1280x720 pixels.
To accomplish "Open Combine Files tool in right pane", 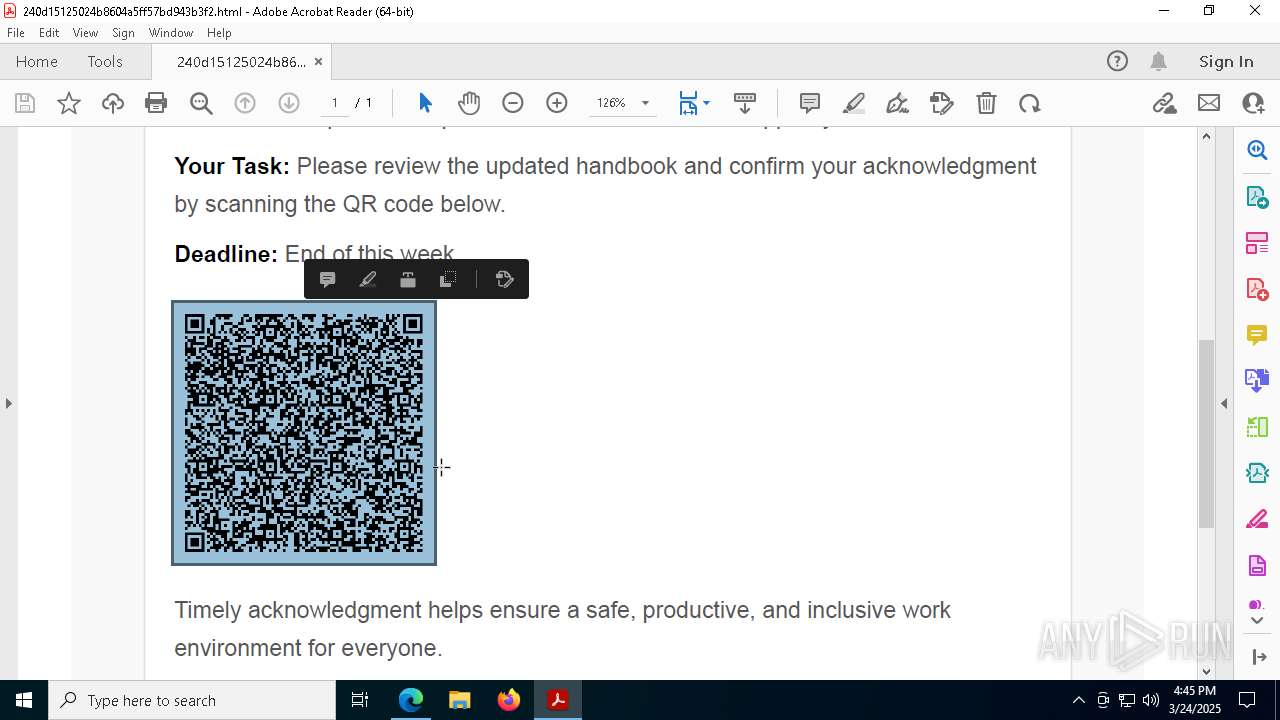I will point(1257,380).
